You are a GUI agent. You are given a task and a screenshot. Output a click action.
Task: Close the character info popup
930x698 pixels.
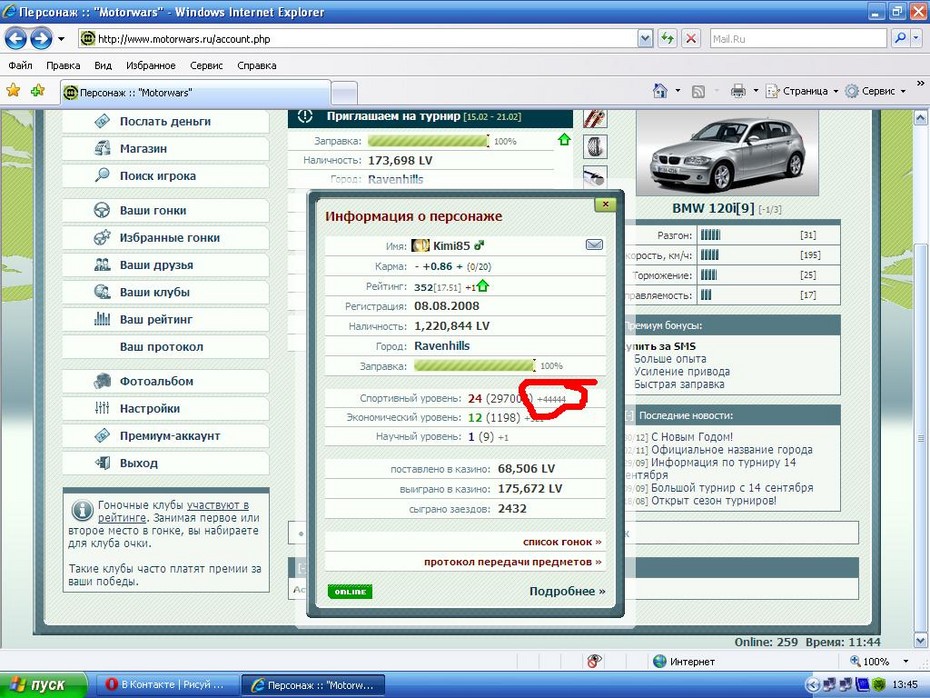coord(605,204)
